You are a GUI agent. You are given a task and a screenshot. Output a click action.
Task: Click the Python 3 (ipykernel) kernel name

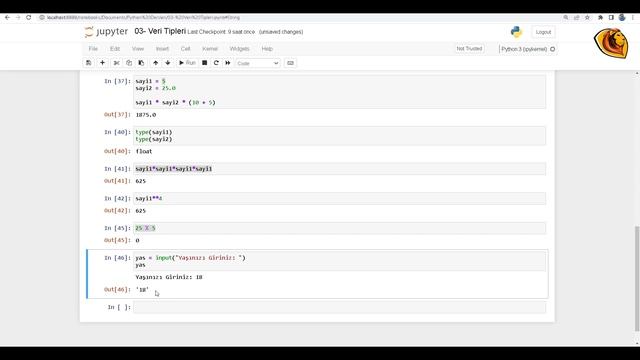point(524,49)
